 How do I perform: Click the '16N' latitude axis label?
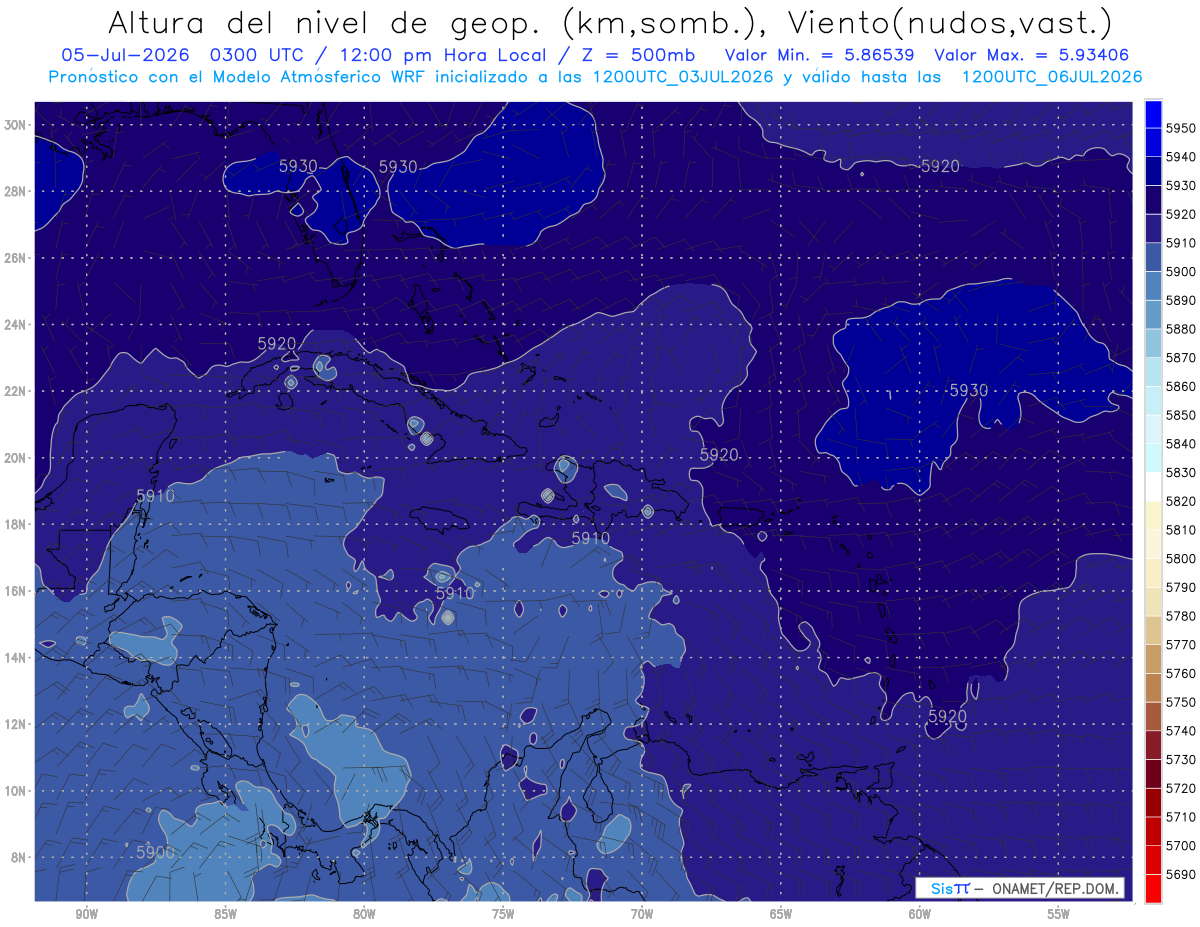pyautogui.click(x=15, y=591)
